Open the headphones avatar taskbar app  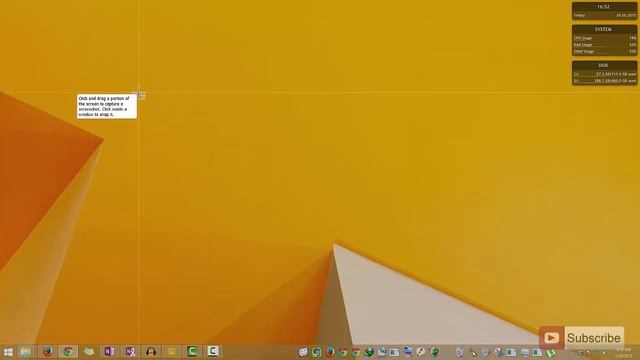151,351
